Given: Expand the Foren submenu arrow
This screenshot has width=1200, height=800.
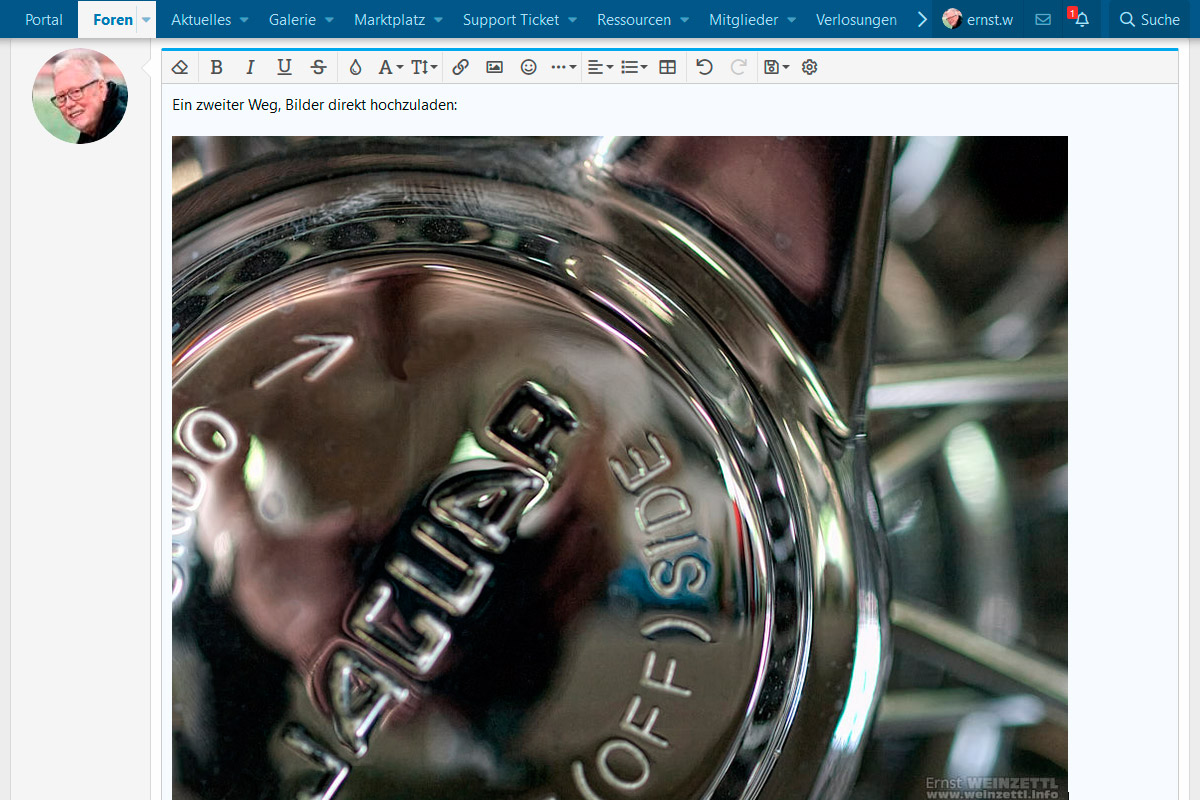Looking at the screenshot, I should coord(146,20).
